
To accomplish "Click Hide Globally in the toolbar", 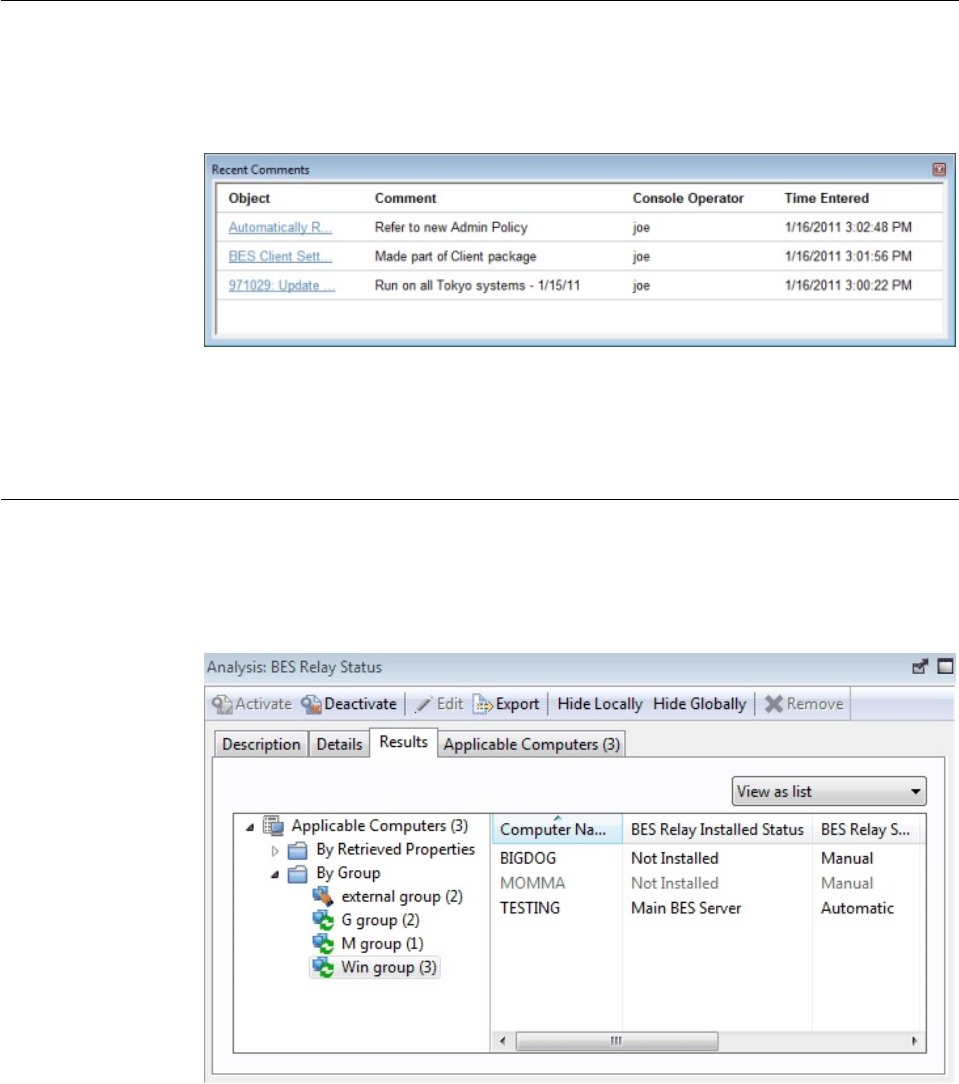I will [x=699, y=704].
